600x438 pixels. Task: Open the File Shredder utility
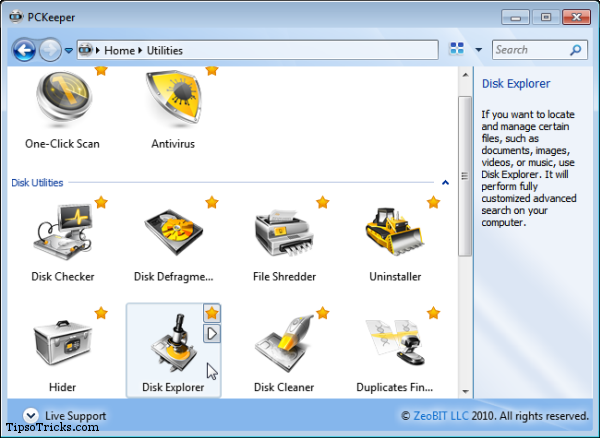[x=284, y=232]
